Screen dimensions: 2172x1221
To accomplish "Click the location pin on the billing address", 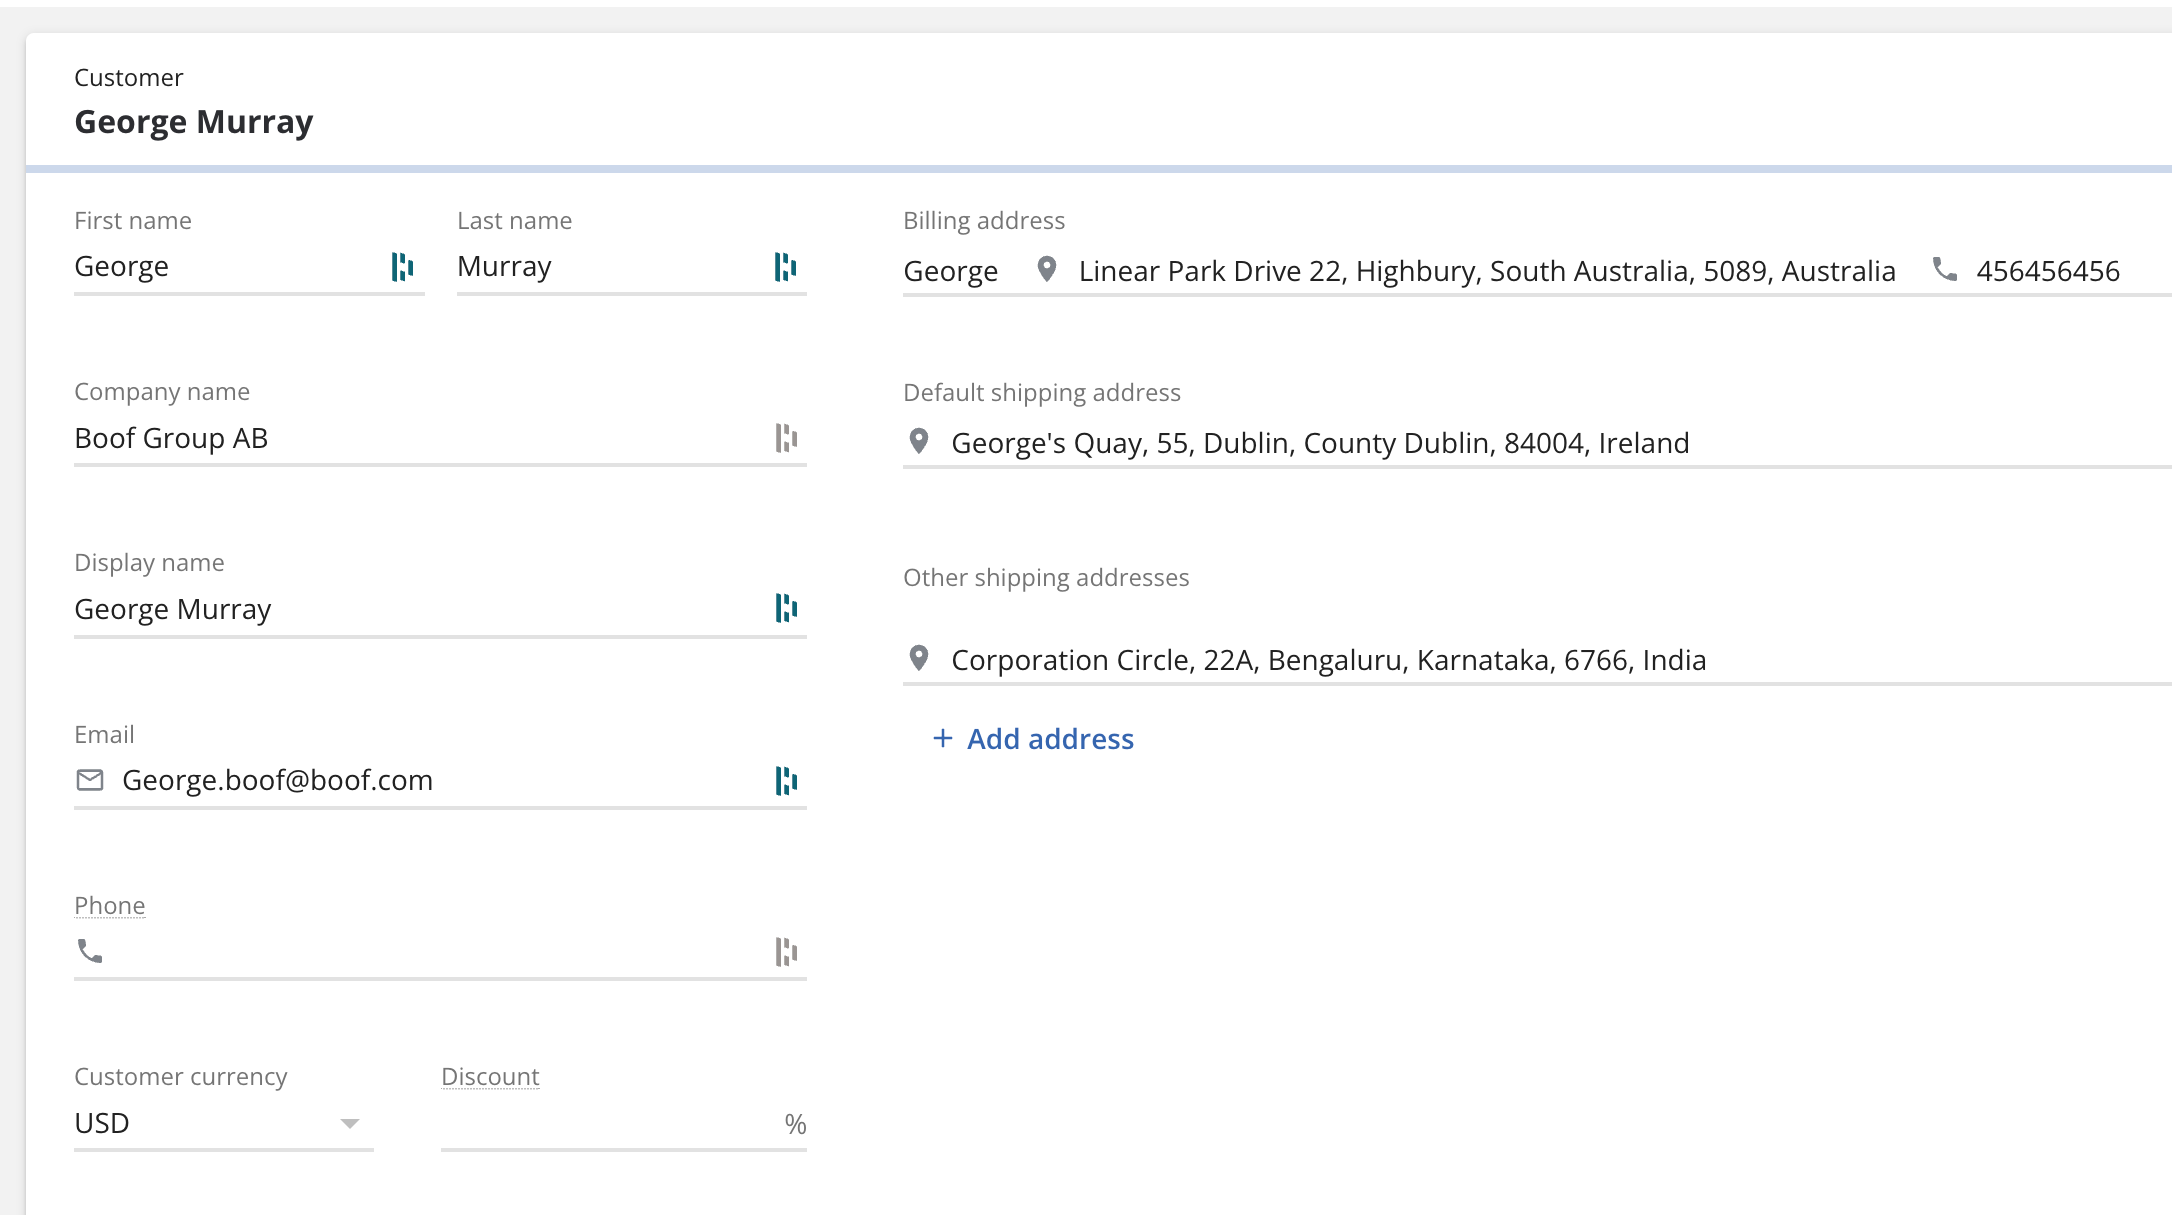I will [x=1046, y=269].
